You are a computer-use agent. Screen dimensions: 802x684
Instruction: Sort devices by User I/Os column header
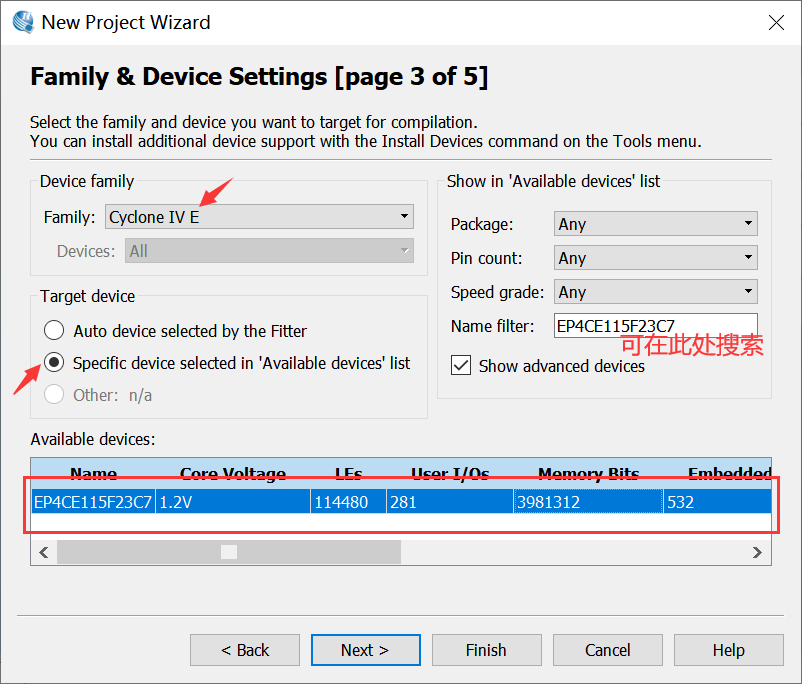(450, 474)
